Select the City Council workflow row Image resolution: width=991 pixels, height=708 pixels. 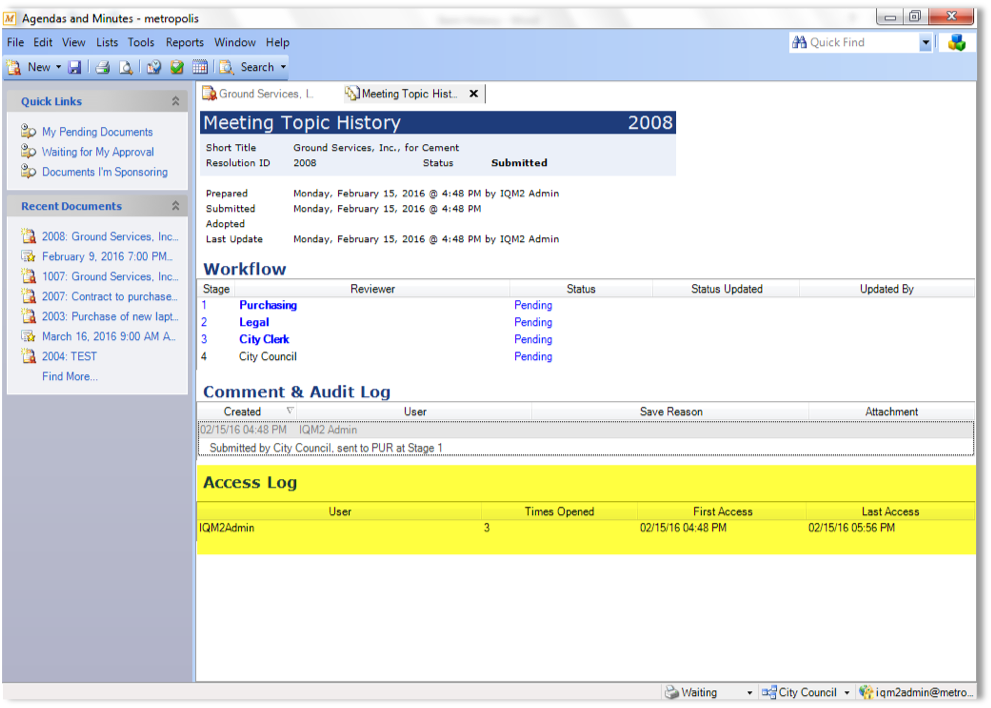(x=585, y=357)
